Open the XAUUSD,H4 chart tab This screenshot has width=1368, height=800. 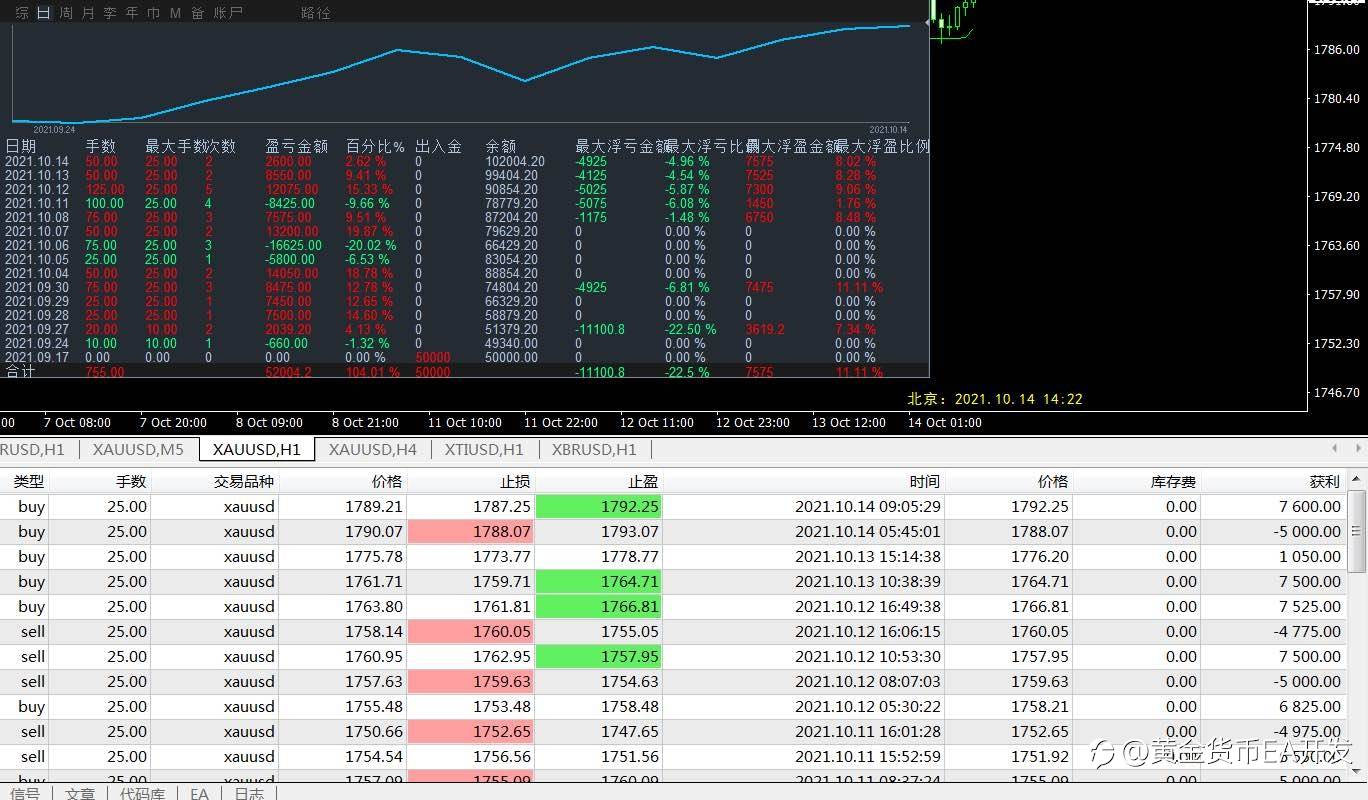click(x=373, y=449)
